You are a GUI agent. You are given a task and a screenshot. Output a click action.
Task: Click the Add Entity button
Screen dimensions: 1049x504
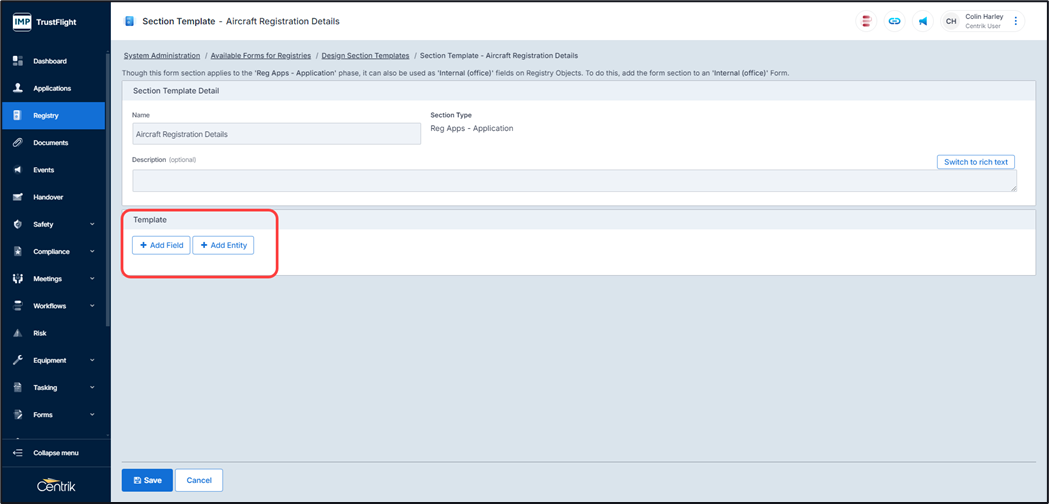point(223,246)
